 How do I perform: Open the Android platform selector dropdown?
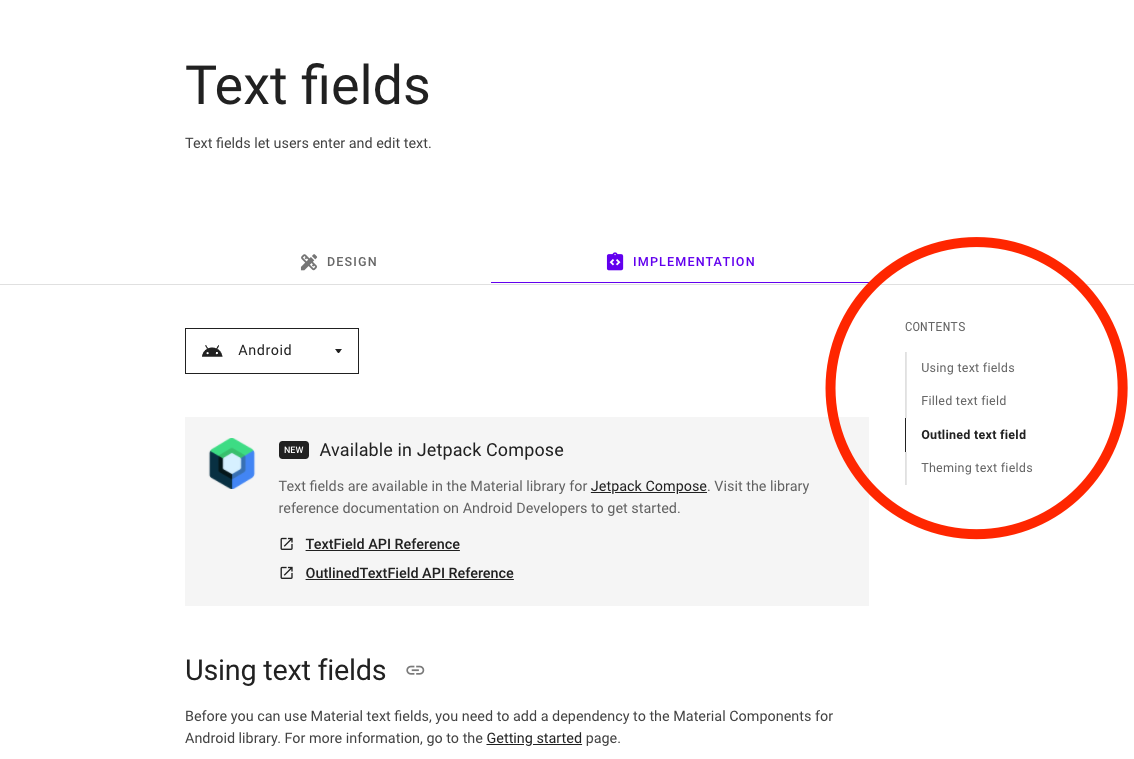[x=271, y=350]
